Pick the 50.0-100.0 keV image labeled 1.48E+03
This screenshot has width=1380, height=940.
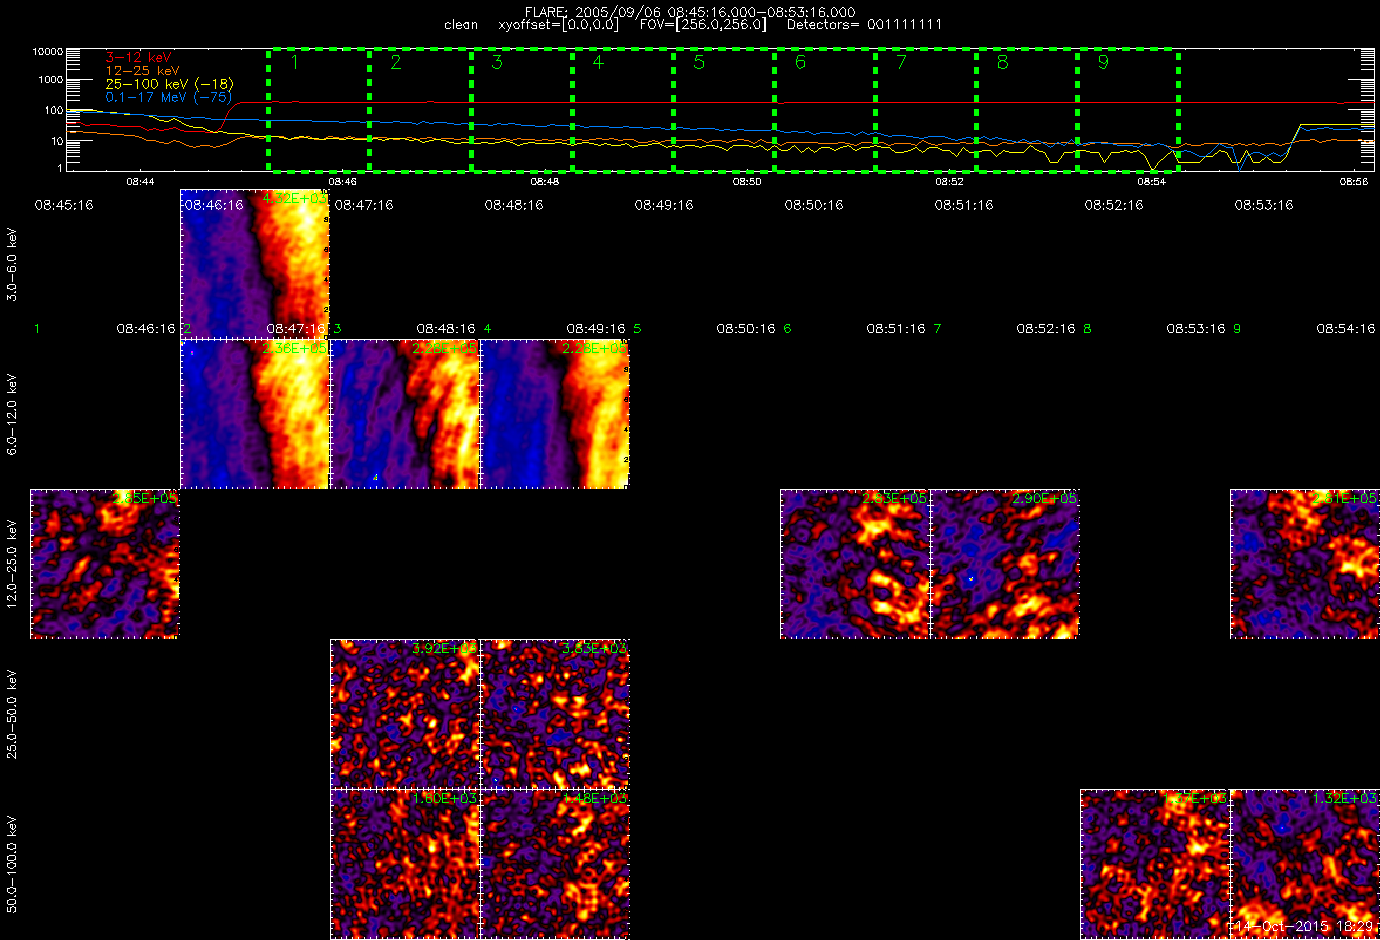[x=555, y=864]
